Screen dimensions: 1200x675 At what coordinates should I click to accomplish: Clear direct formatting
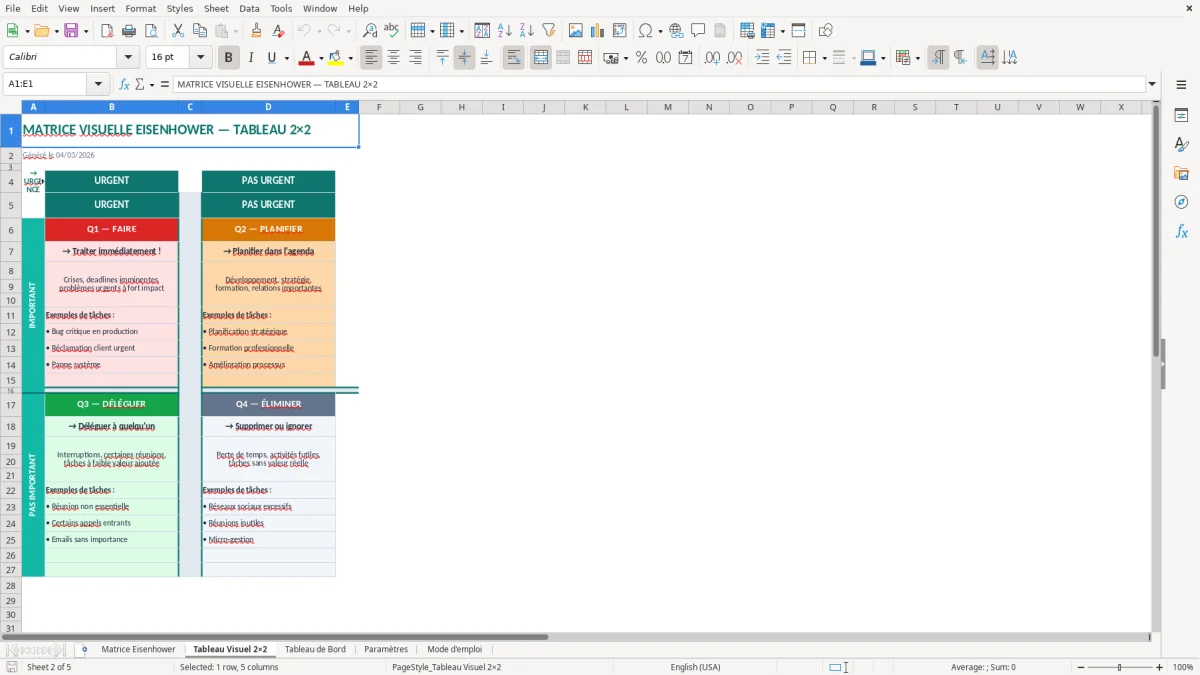click(278, 31)
